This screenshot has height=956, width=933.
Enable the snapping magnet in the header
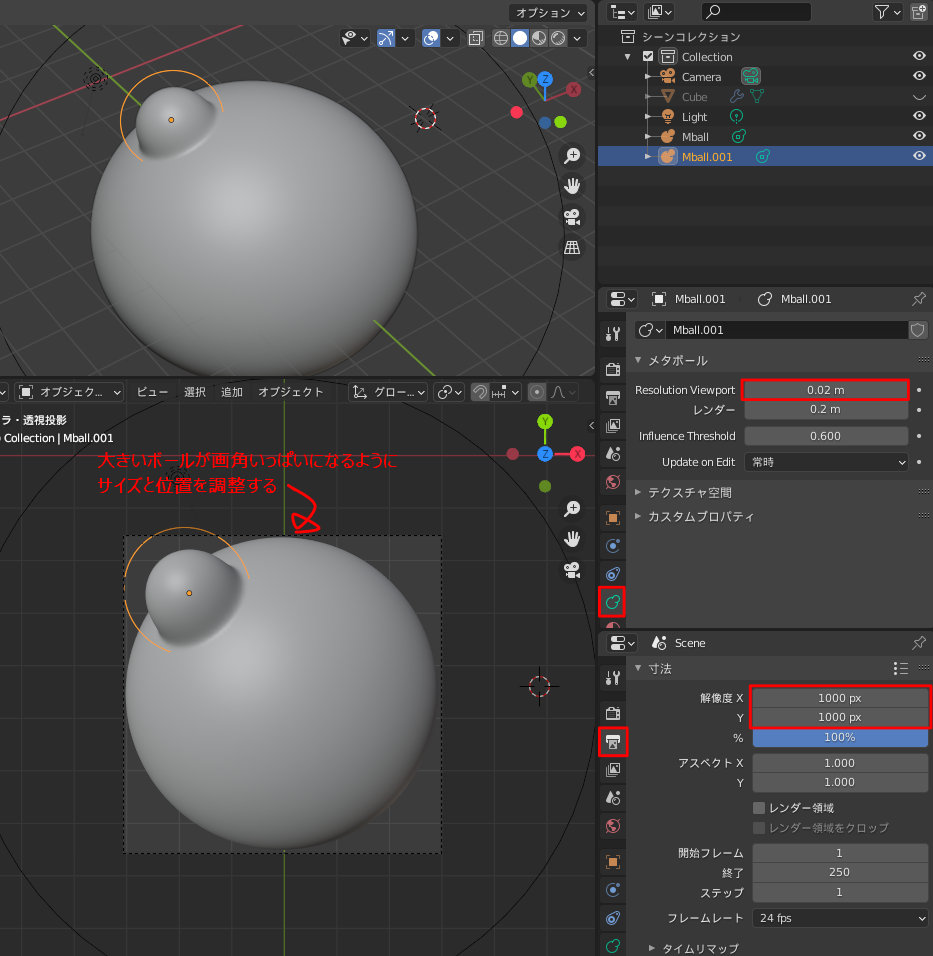point(478,391)
